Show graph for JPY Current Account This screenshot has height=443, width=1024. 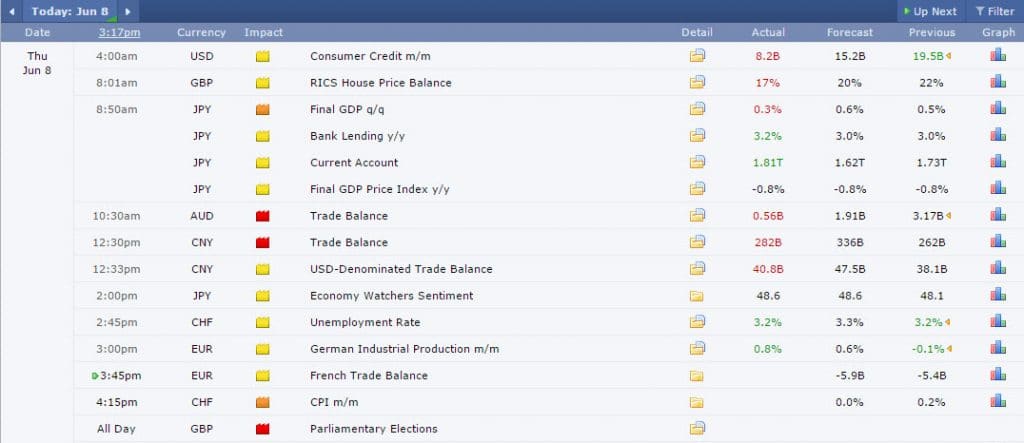coord(998,163)
